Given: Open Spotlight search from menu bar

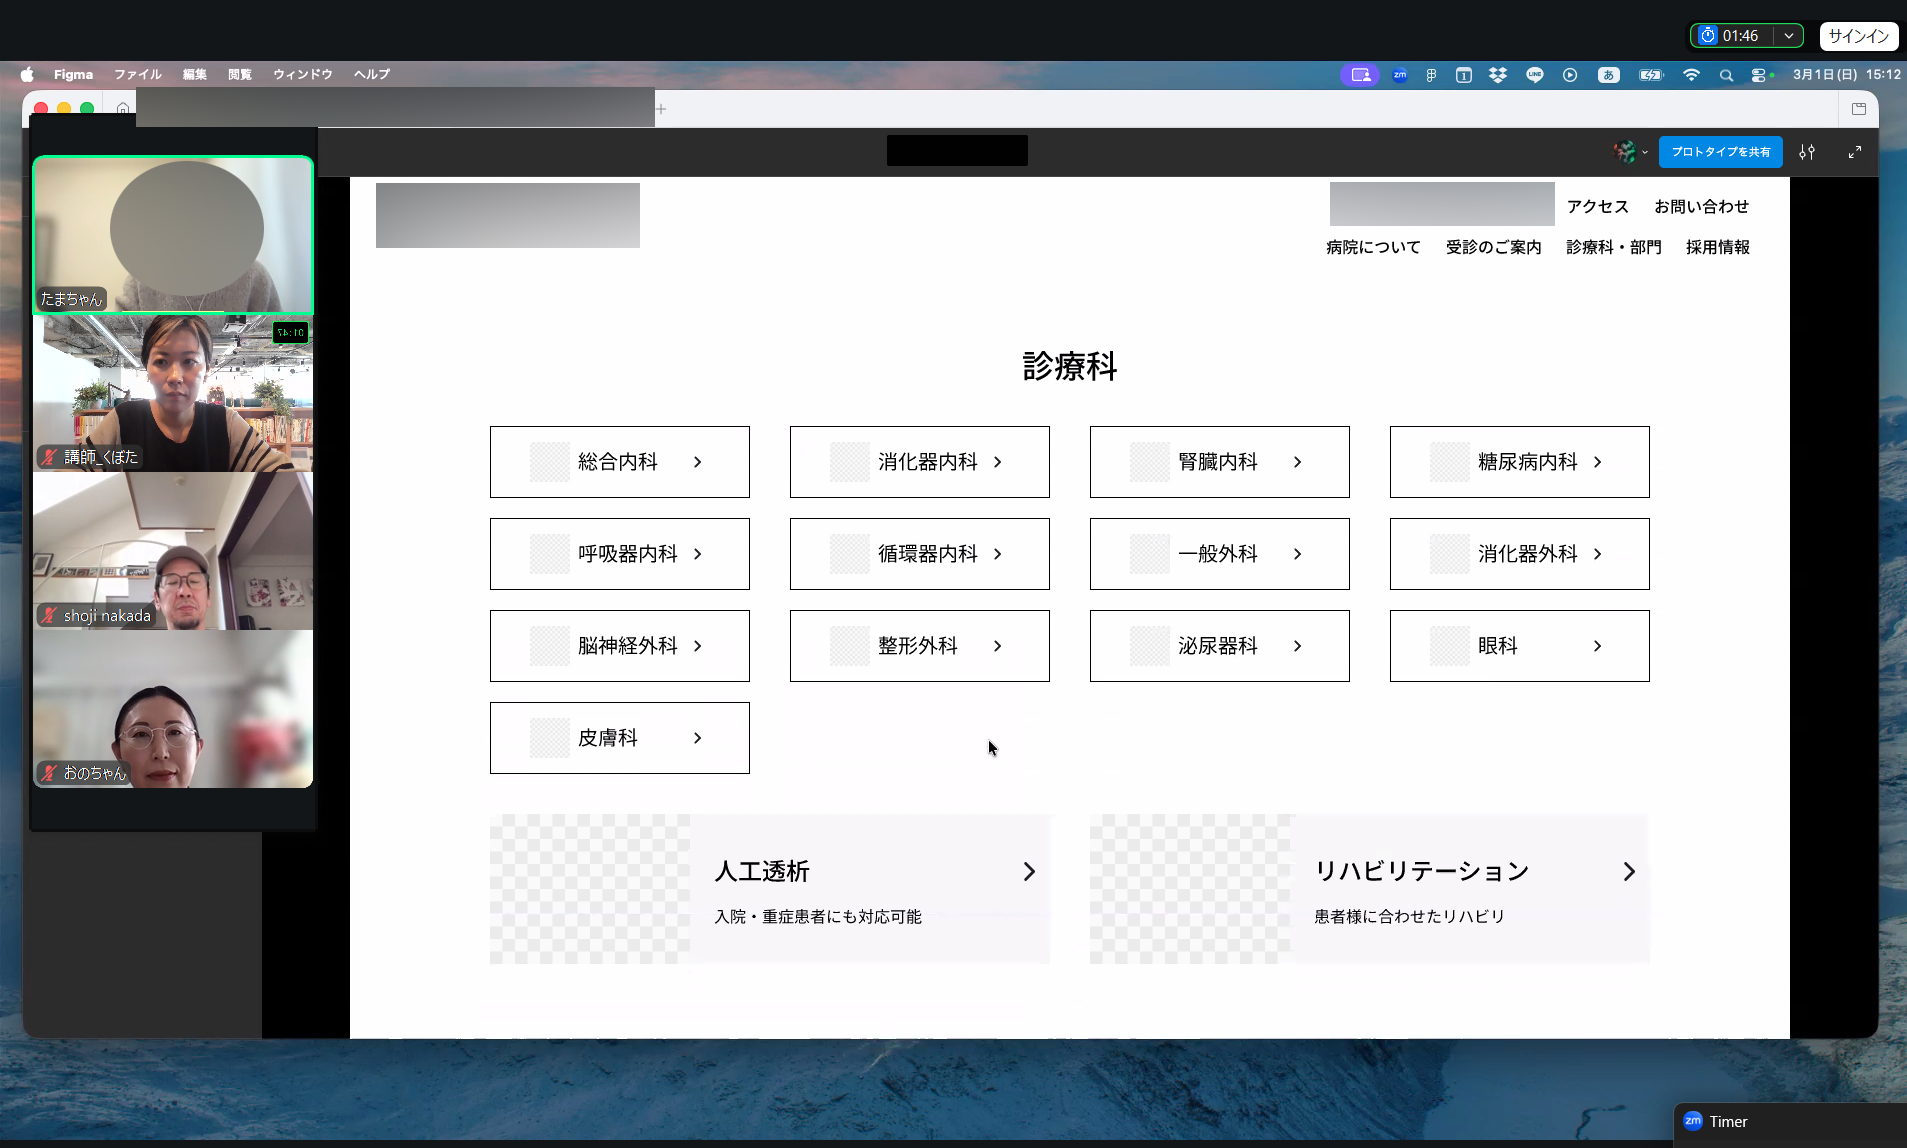Looking at the screenshot, I should click(x=1725, y=75).
